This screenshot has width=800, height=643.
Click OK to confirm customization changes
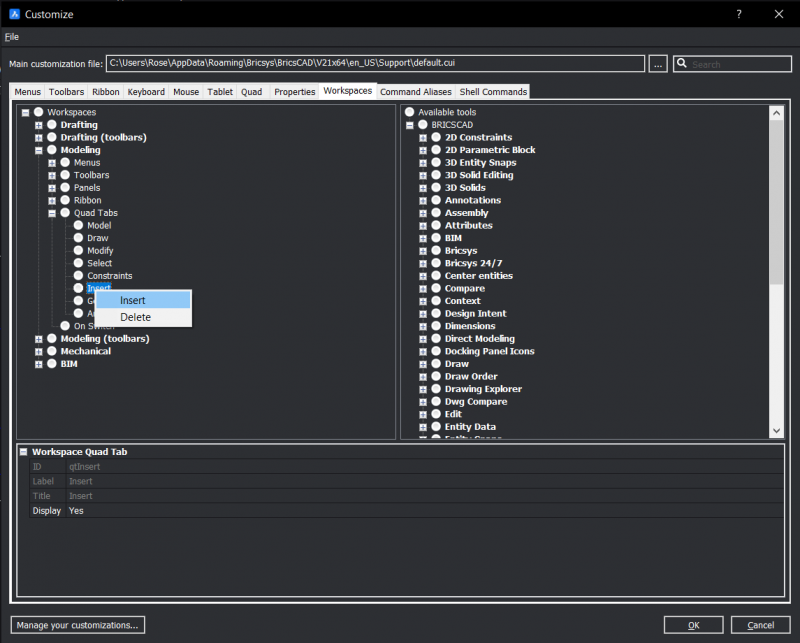[693, 624]
